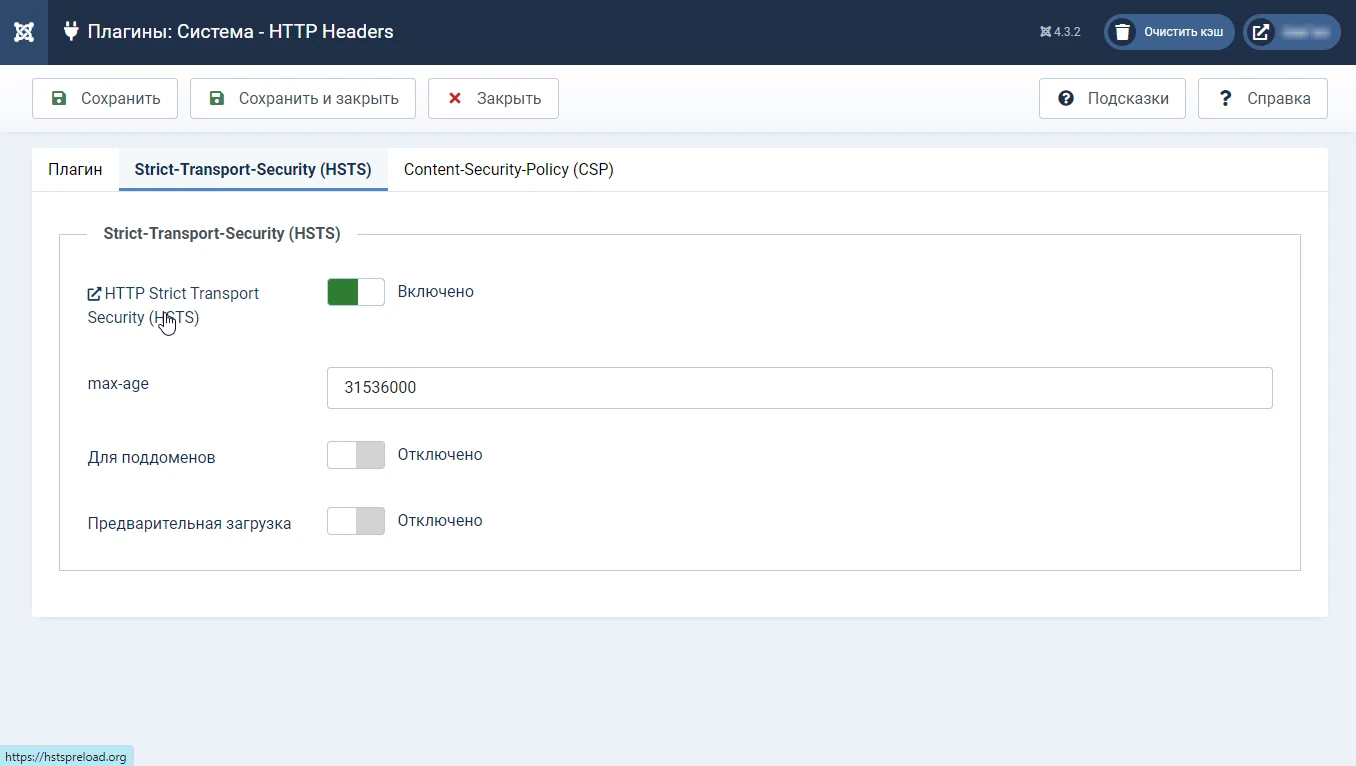Open the blurred user menu button
This screenshot has height=766, width=1356.
coord(1292,32)
